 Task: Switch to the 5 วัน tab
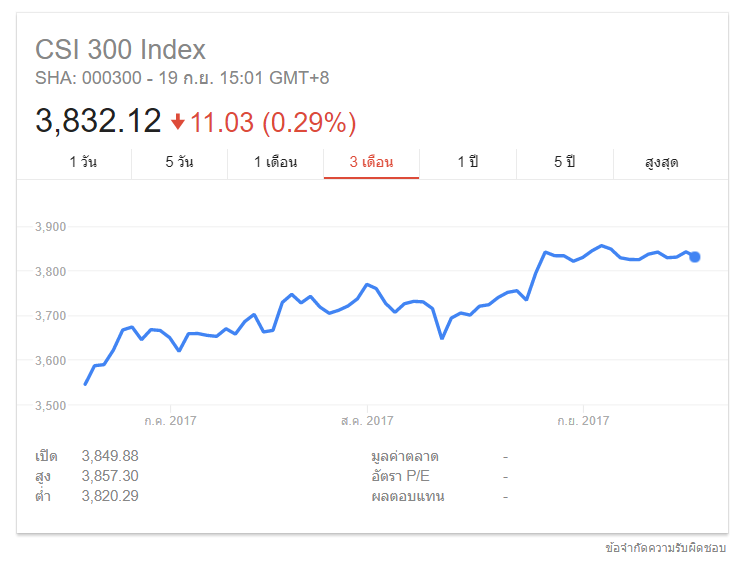[179, 162]
